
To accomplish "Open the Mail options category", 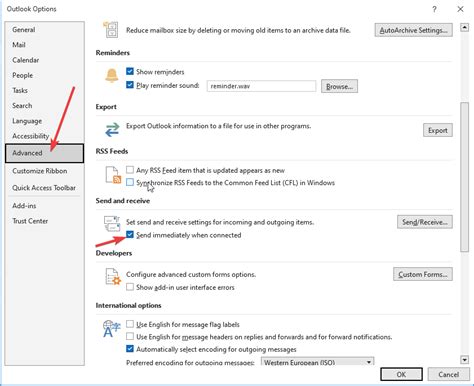I will coord(44,45).
